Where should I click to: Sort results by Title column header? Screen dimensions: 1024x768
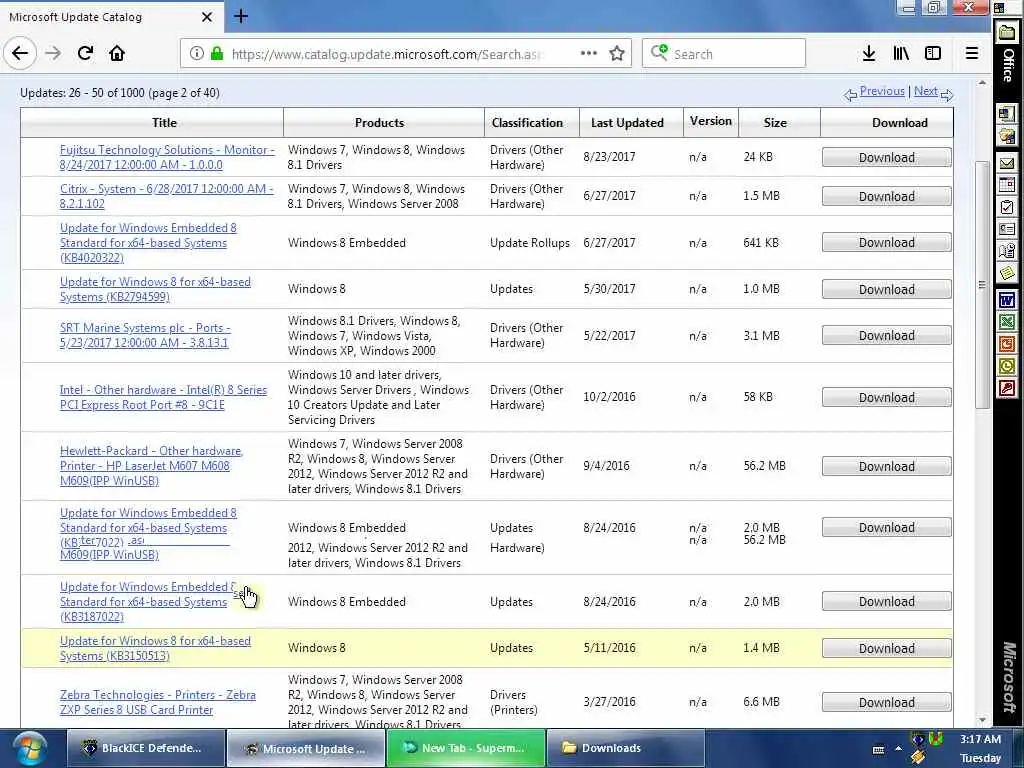point(164,123)
